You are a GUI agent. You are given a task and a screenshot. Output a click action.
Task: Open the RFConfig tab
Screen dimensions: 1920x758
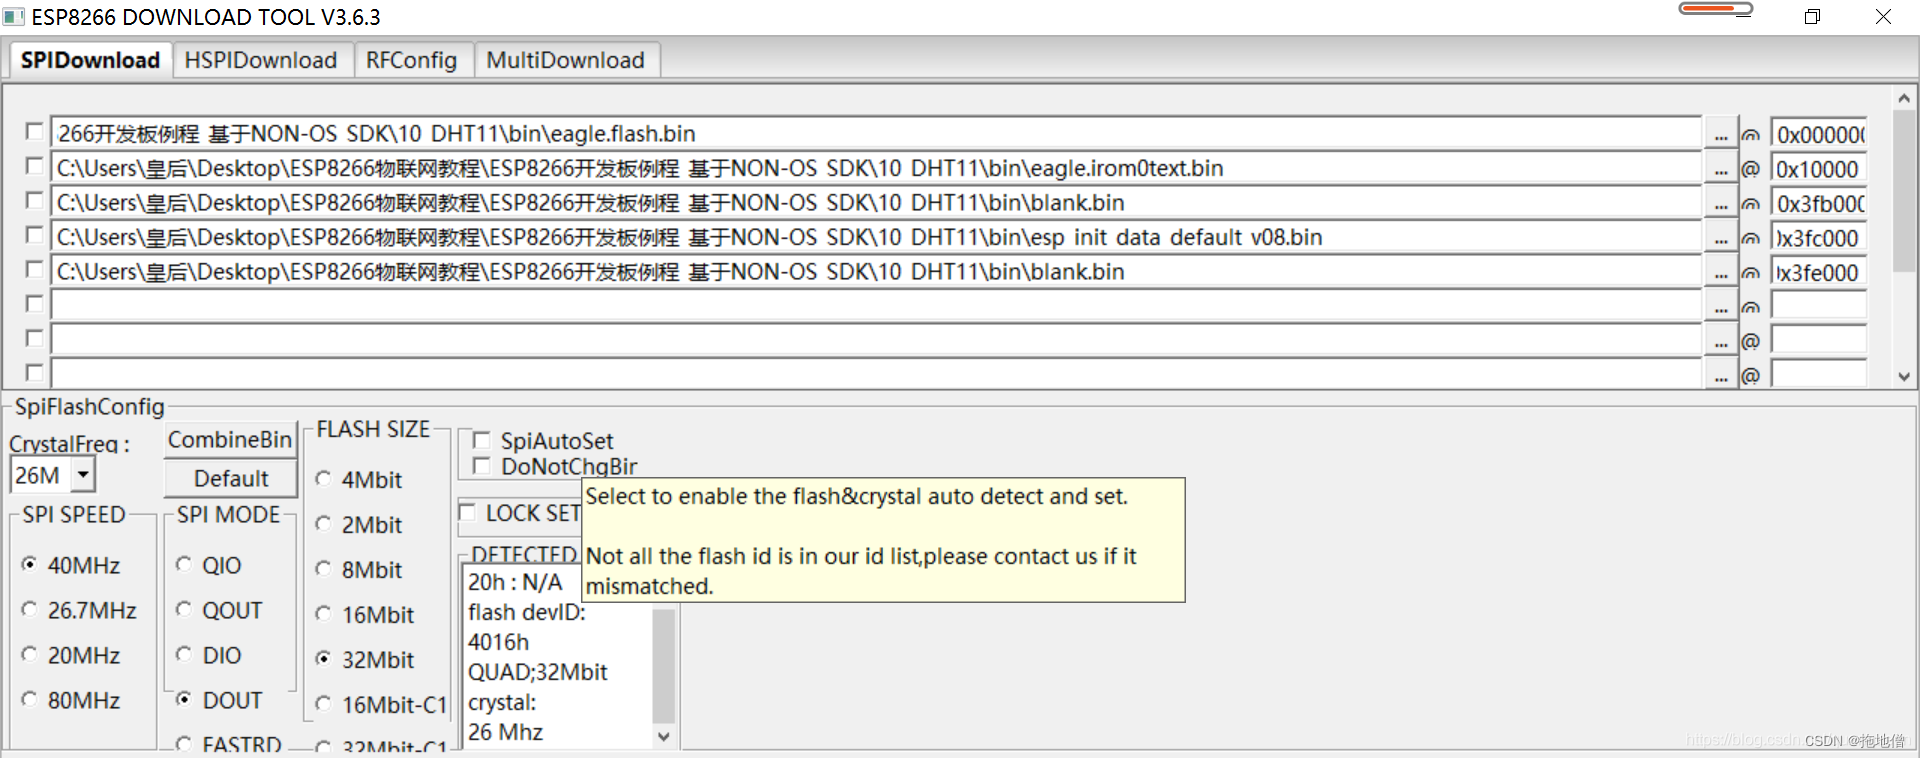(411, 60)
